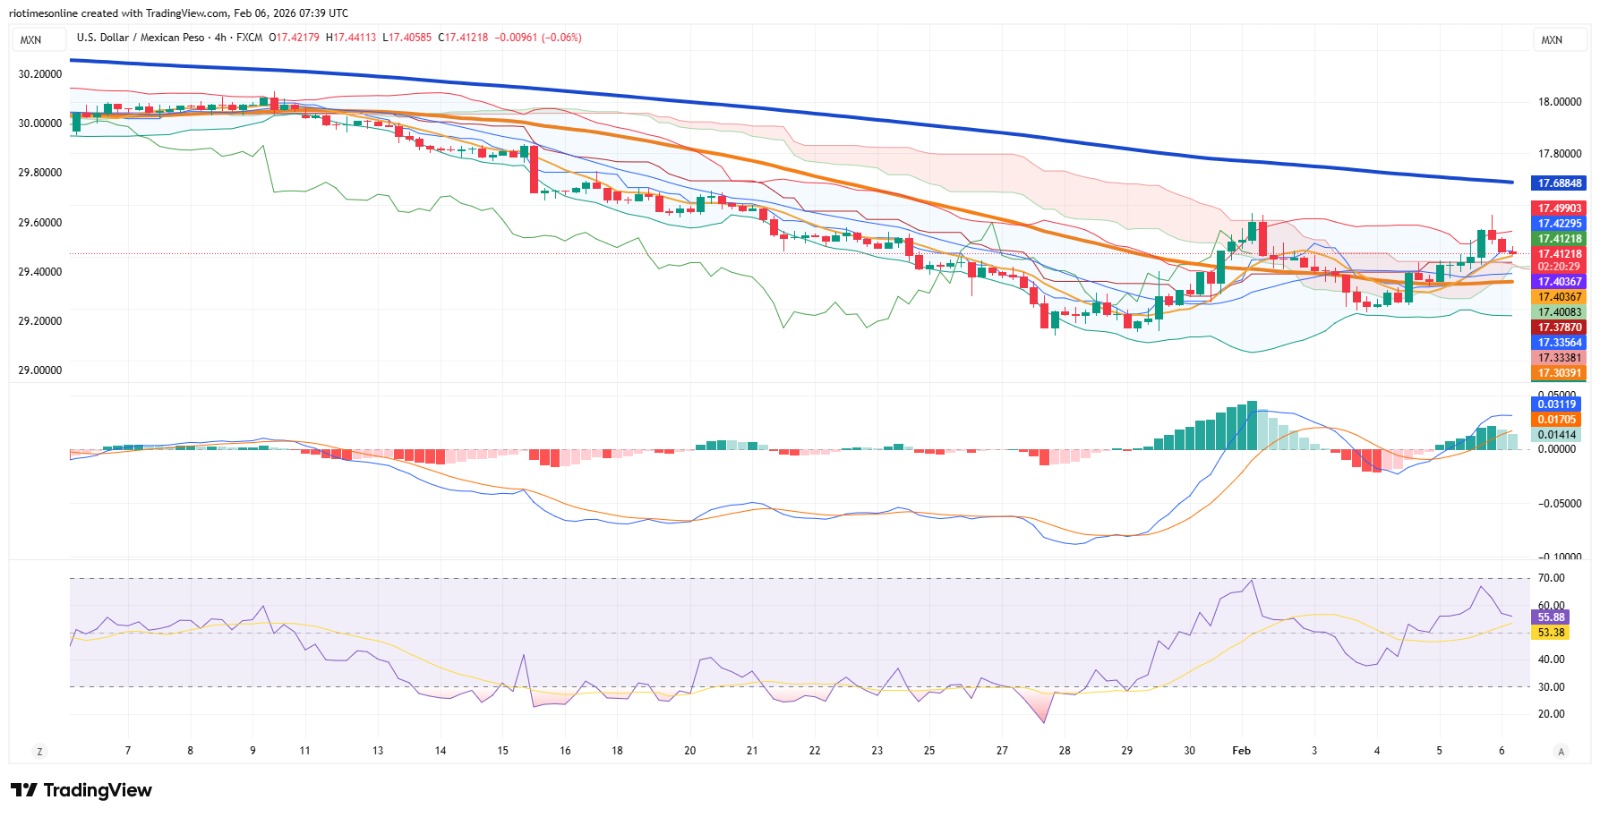Click the 29.20000 tick on the left price axis
This screenshot has width=1600, height=817.
click(40, 321)
